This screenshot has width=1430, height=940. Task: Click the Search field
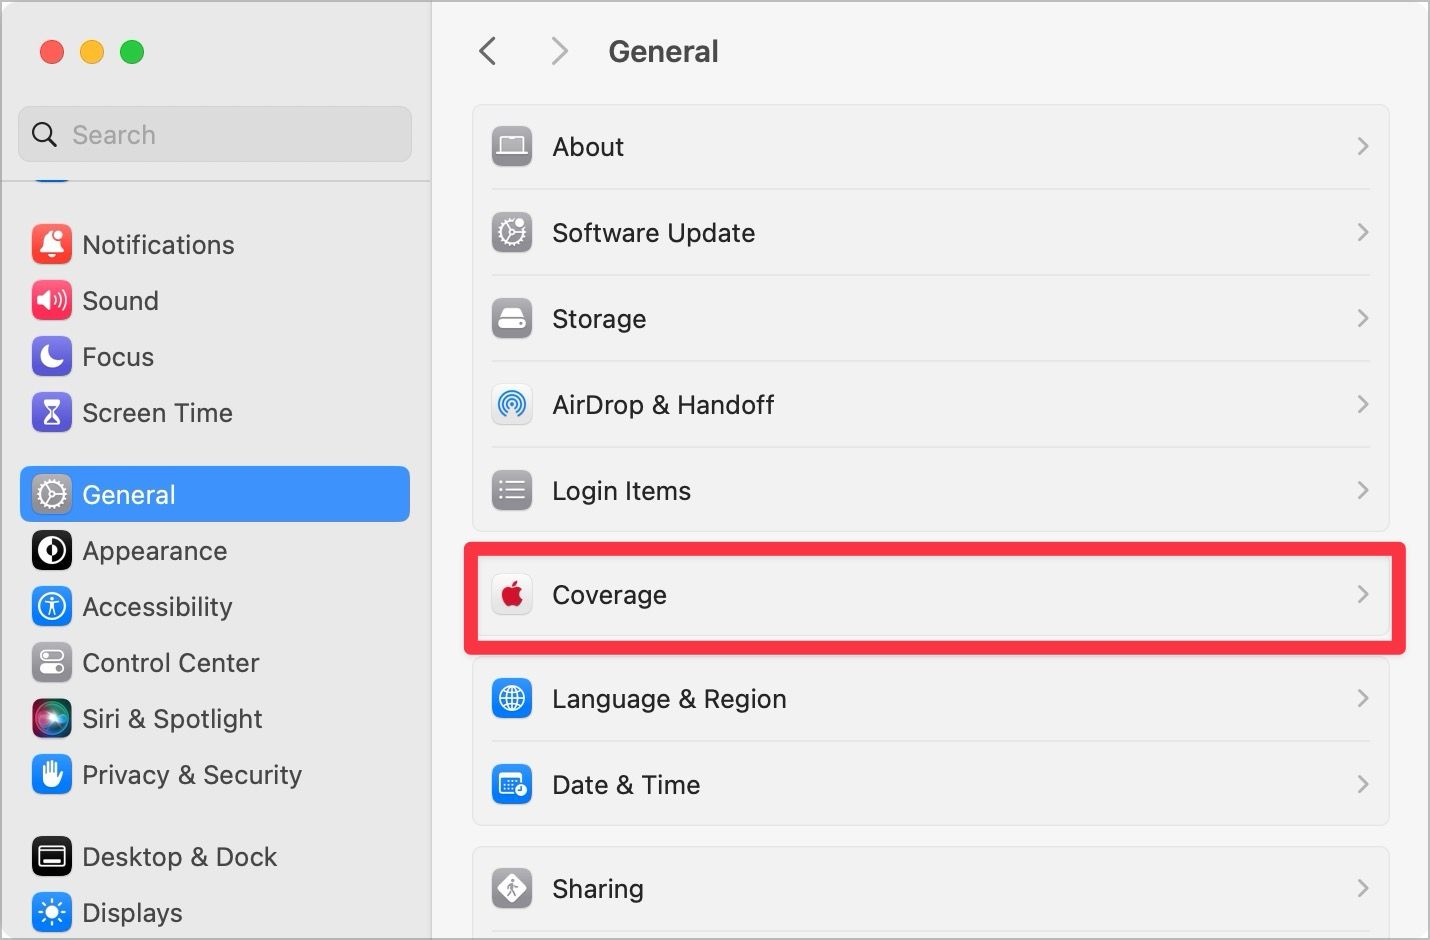tap(214, 134)
